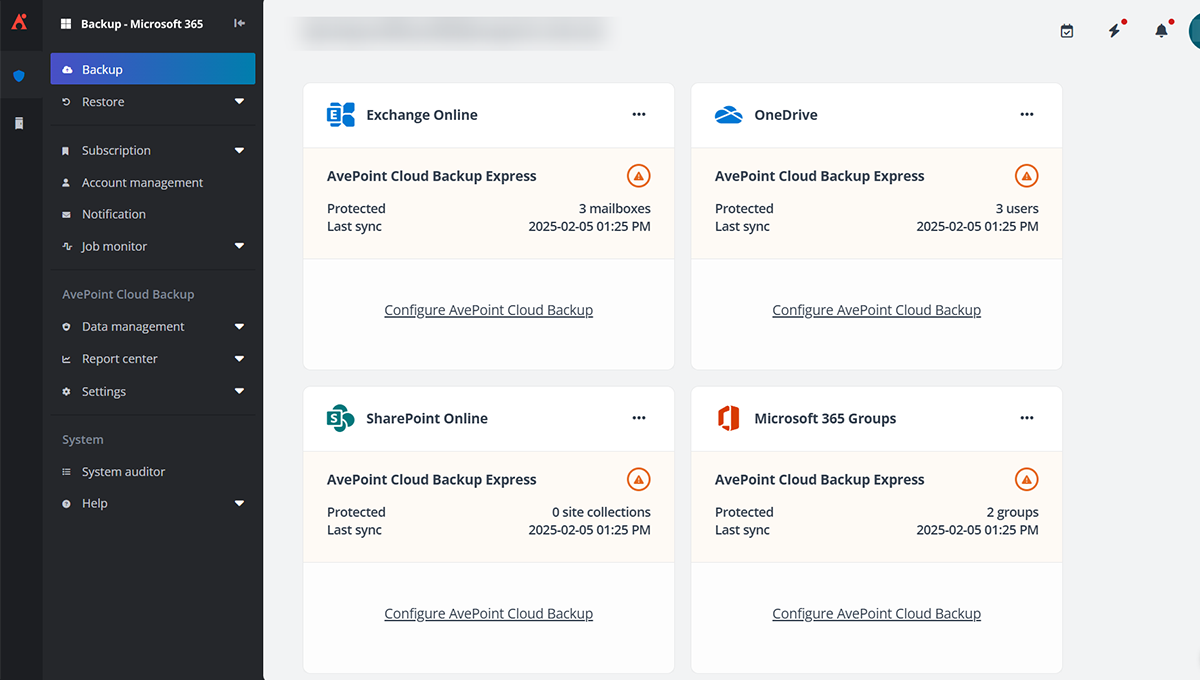Click the '0 site collections' protected value
This screenshot has height=680, width=1200.
tap(601, 513)
